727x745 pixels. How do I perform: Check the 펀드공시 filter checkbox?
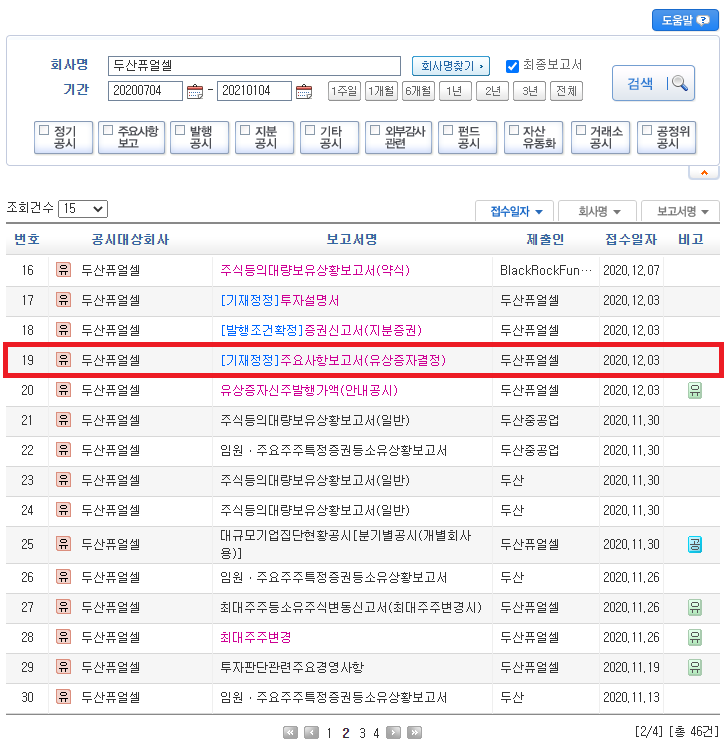pyautogui.click(x=448, y=130)
